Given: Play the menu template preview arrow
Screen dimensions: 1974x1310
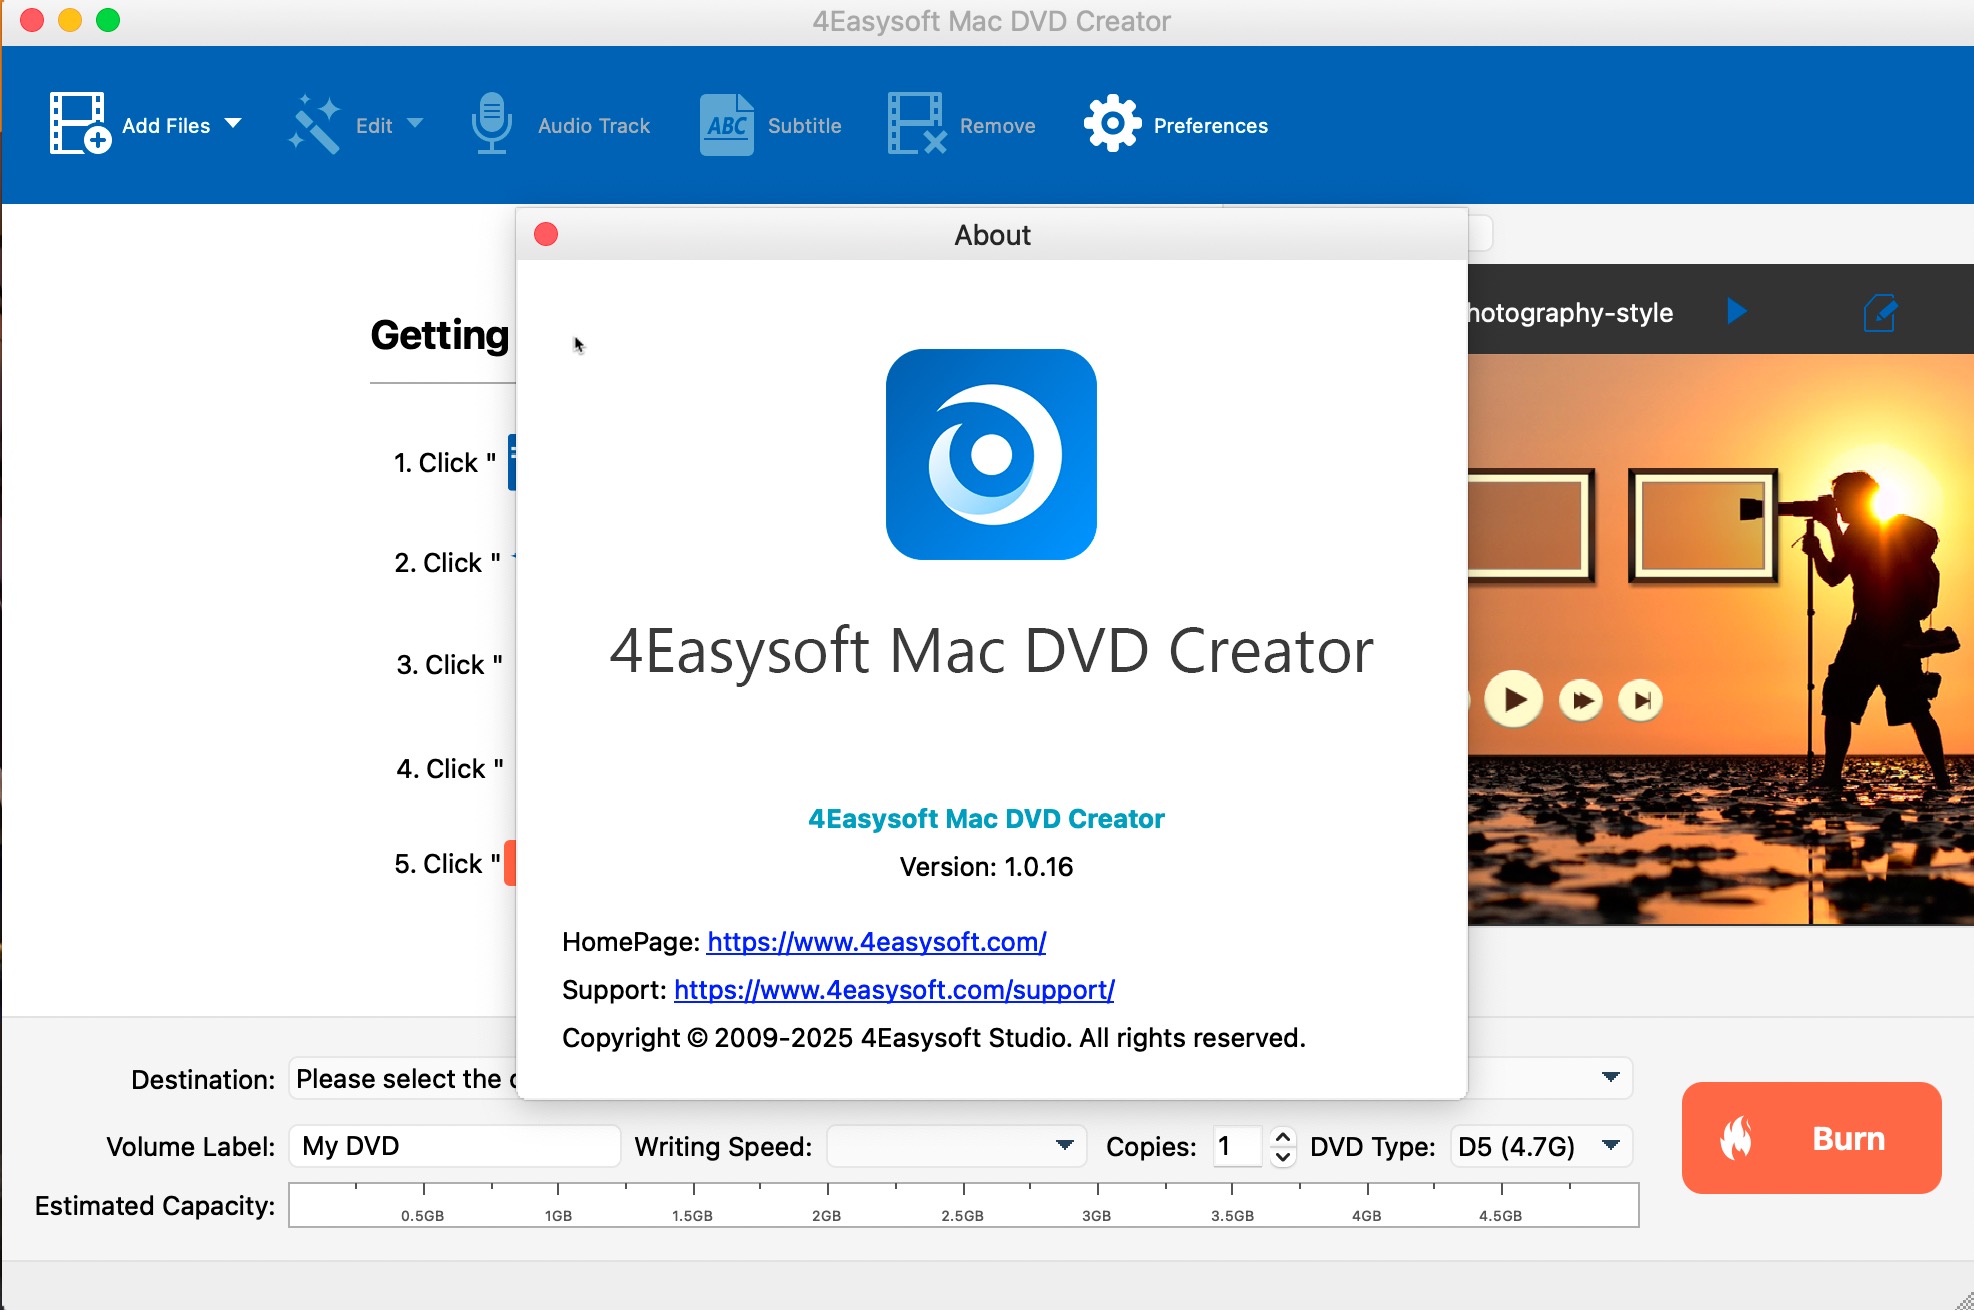Looking at the screenshot, I should [1737, 311].
